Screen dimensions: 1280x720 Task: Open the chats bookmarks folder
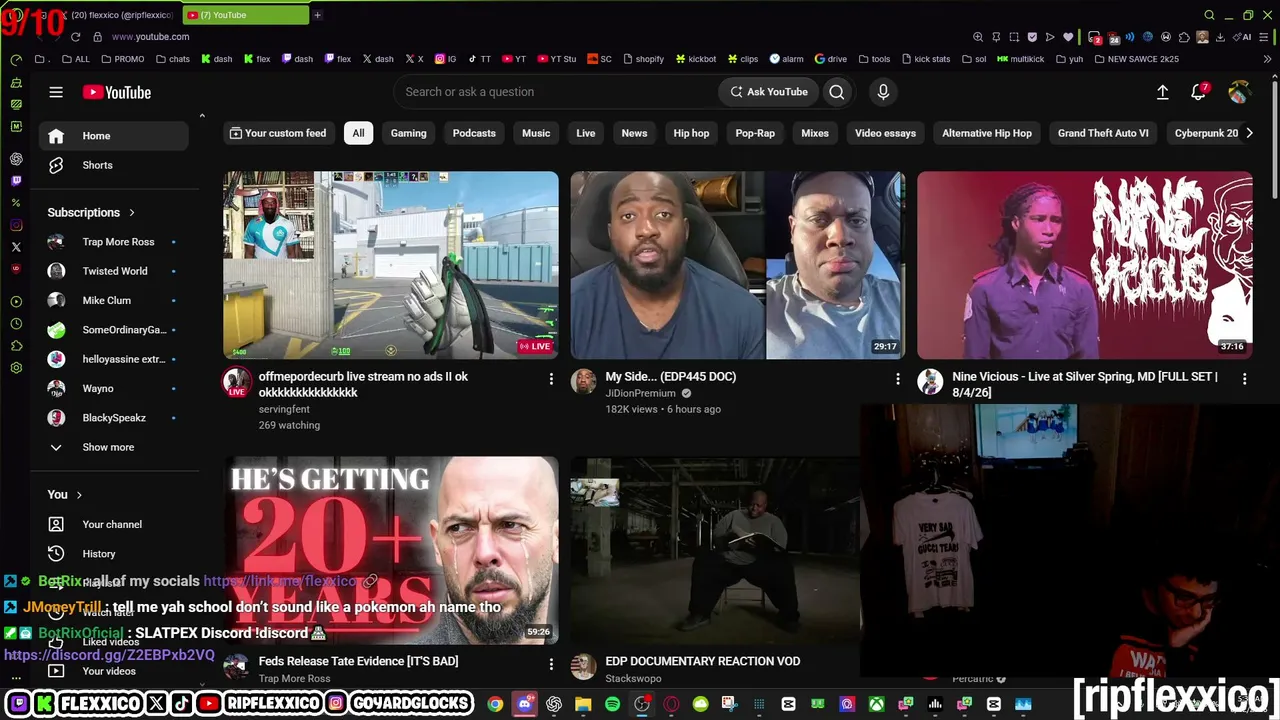tap(173, 59)
